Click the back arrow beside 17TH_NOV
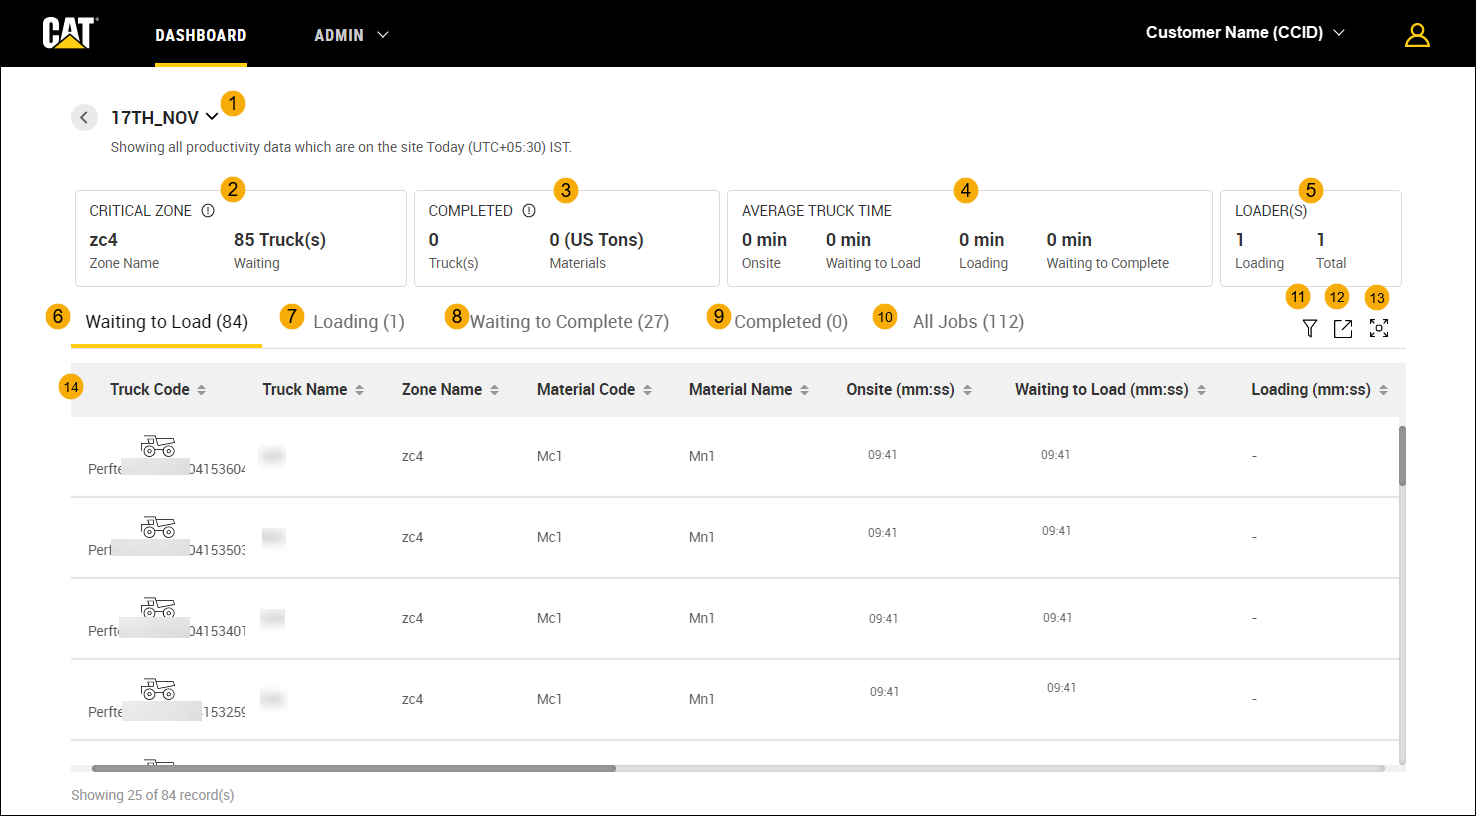 [84, 118]
